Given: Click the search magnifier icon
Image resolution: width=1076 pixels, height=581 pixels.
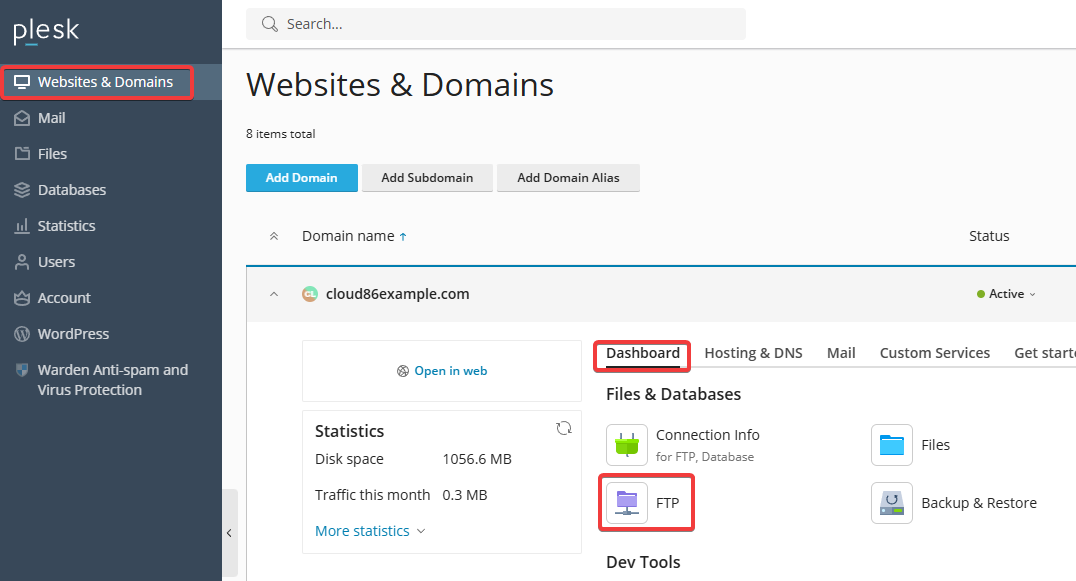Looking at the screenshot, I should [270, 24].
